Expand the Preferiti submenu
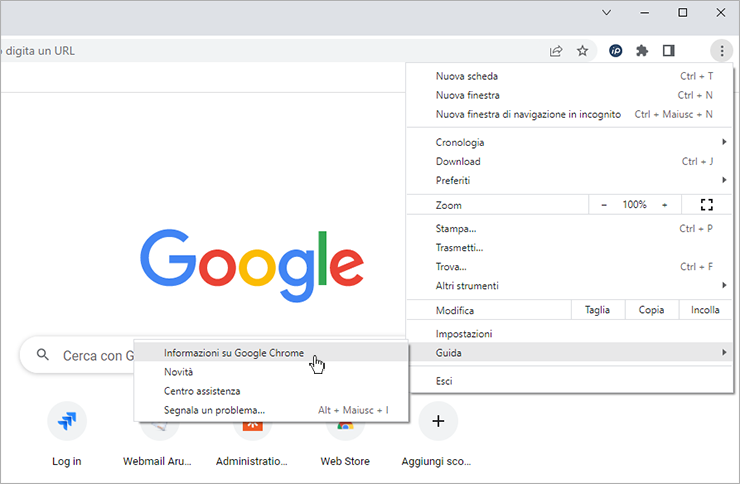 pyautogui.click(x=569, y=180)
